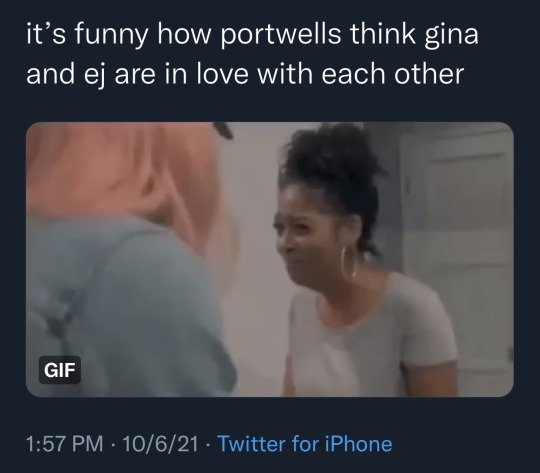
Task: Click the word "portwells" in the tweet
Action: click(281, 34)
